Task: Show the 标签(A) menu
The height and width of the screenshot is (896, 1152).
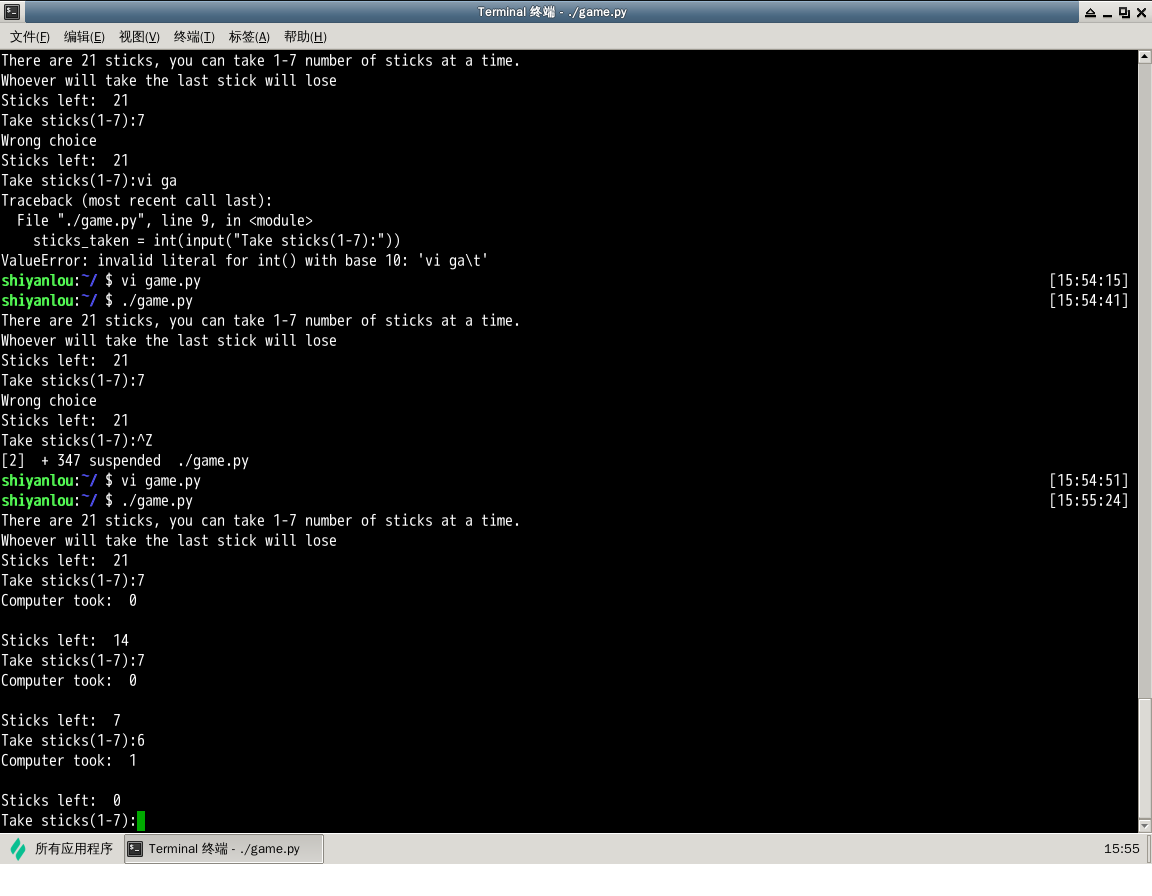Action: point(249,37)
